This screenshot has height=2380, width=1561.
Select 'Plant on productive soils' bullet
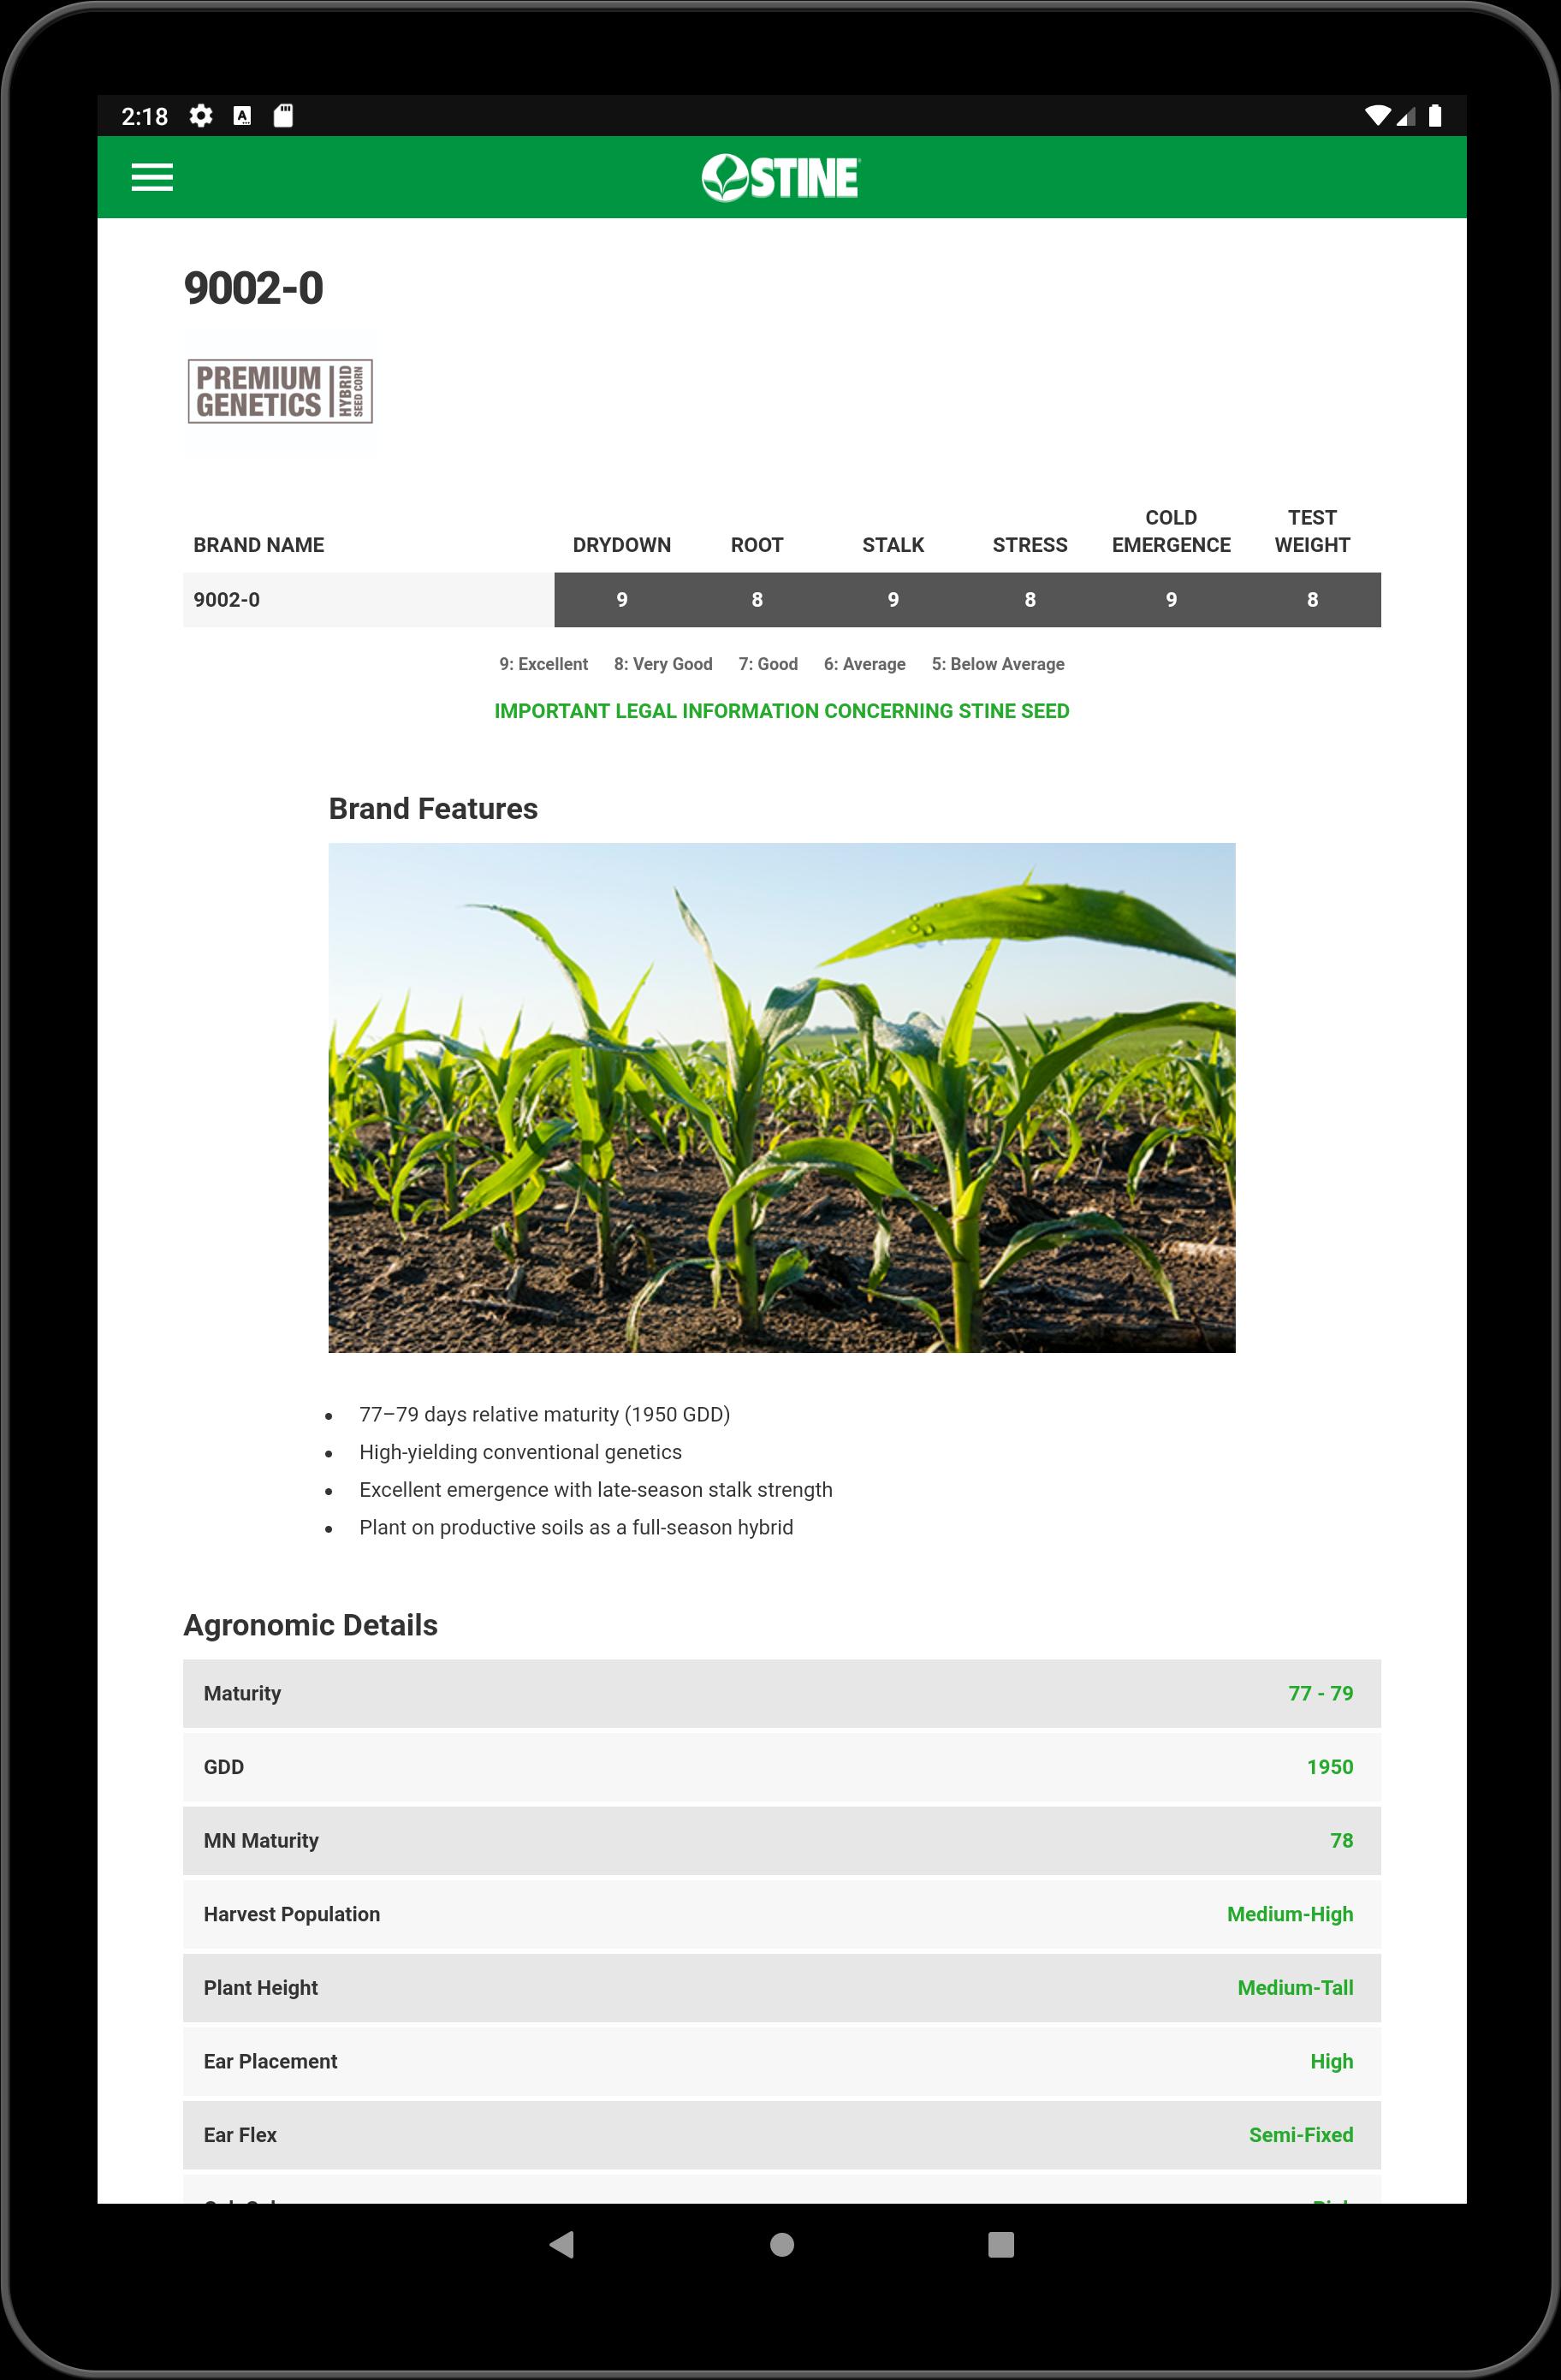(x=576, y=1527)
